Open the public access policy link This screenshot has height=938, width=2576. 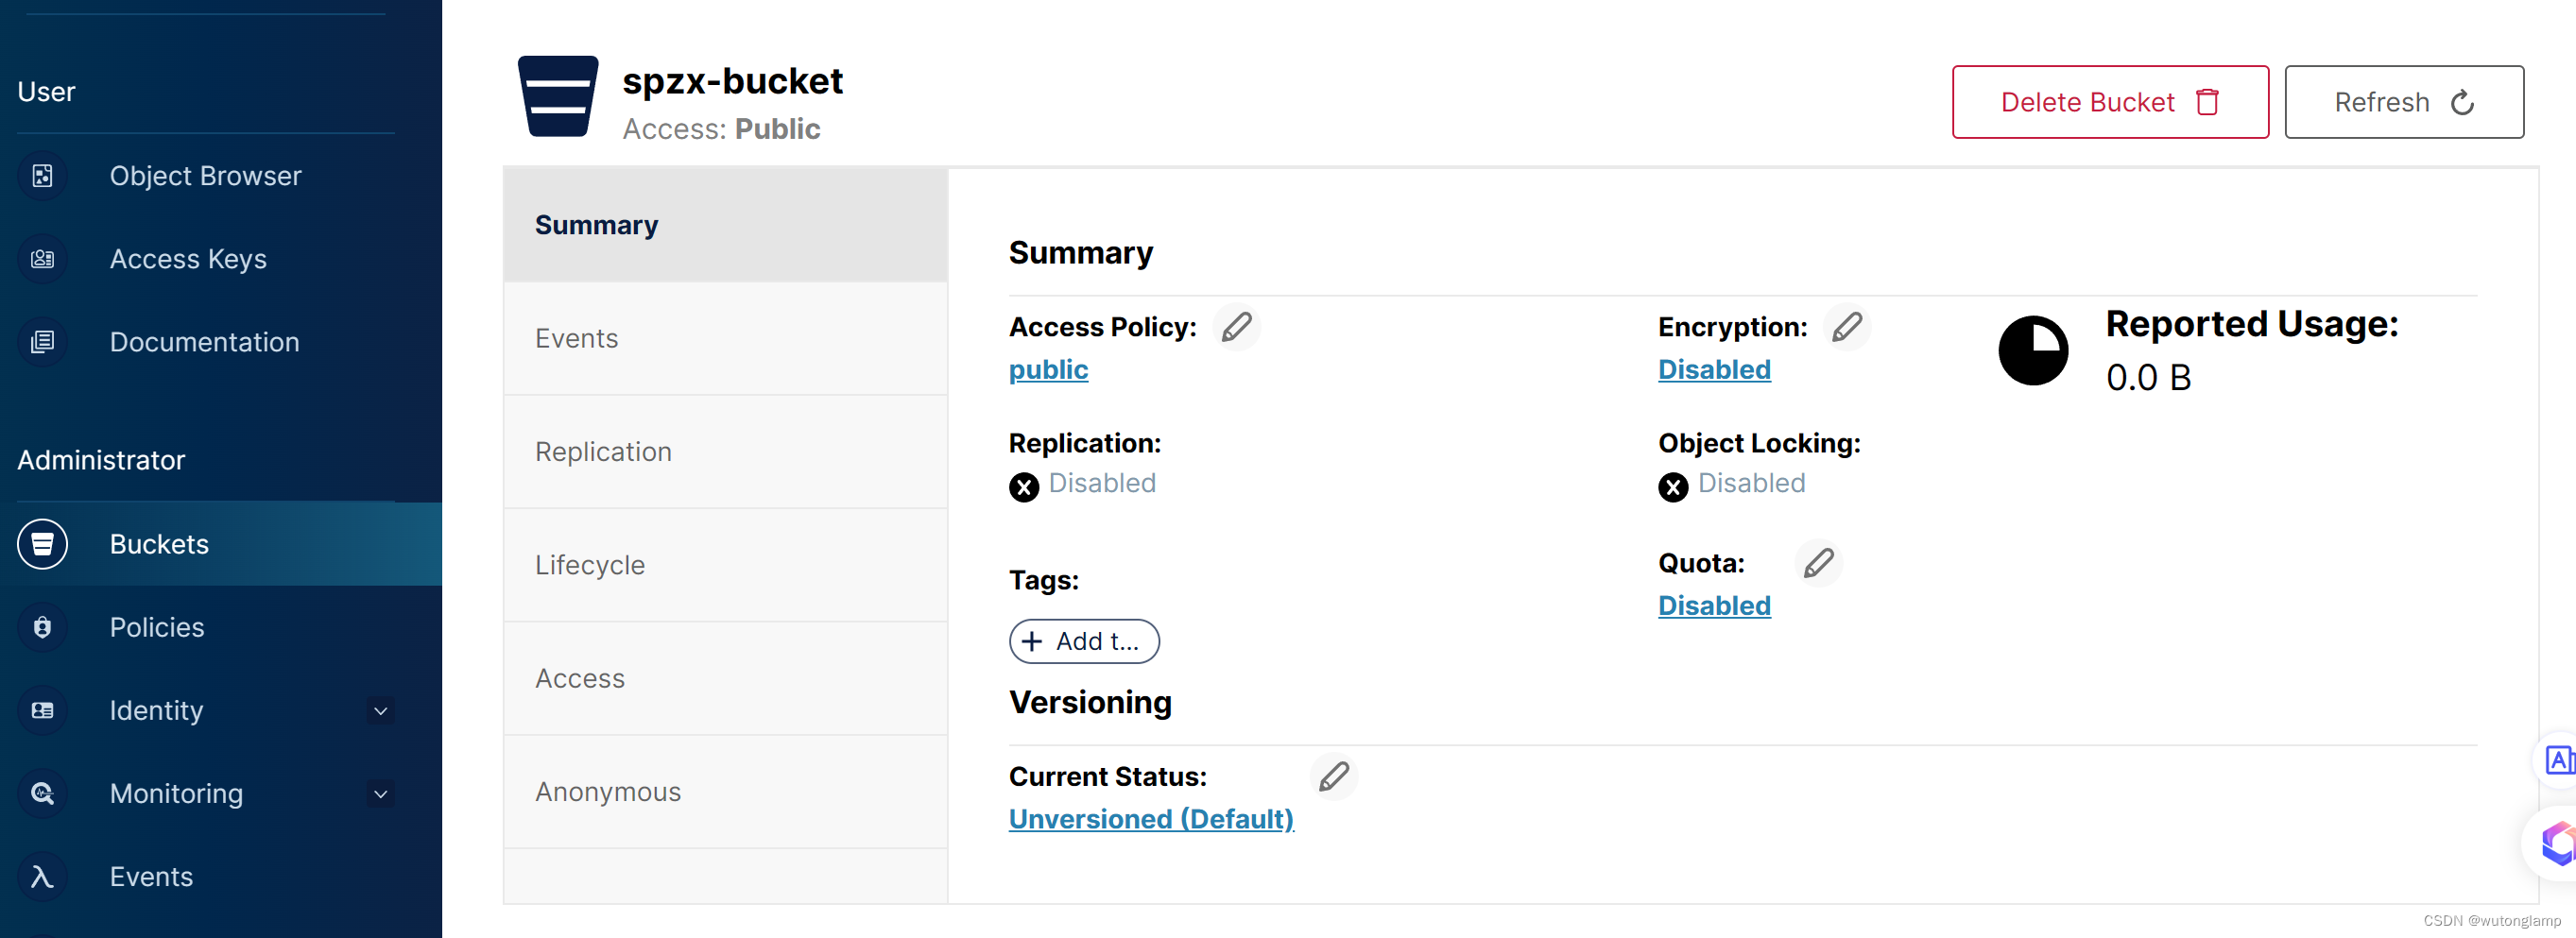click(1048, 370)
